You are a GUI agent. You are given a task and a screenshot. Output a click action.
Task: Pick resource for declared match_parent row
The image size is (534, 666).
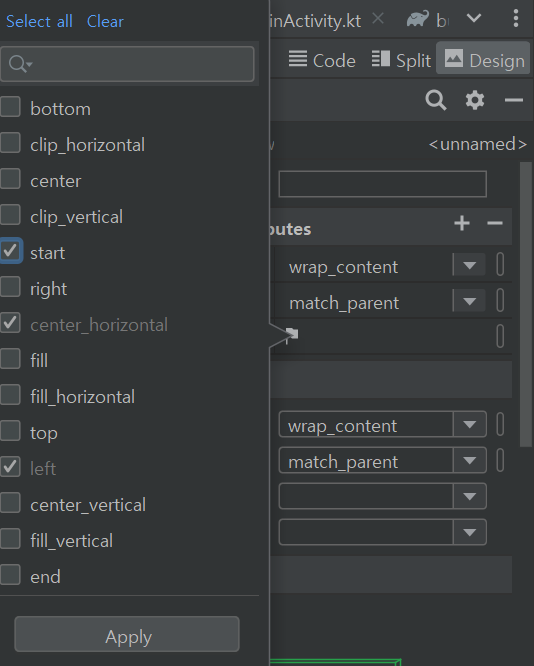[500, 300]
